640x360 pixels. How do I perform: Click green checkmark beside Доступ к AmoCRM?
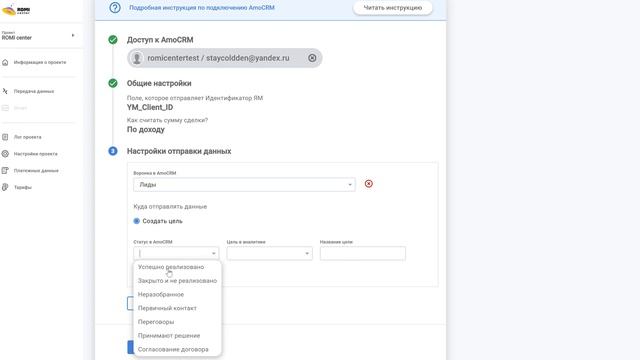tap(113, 40)
